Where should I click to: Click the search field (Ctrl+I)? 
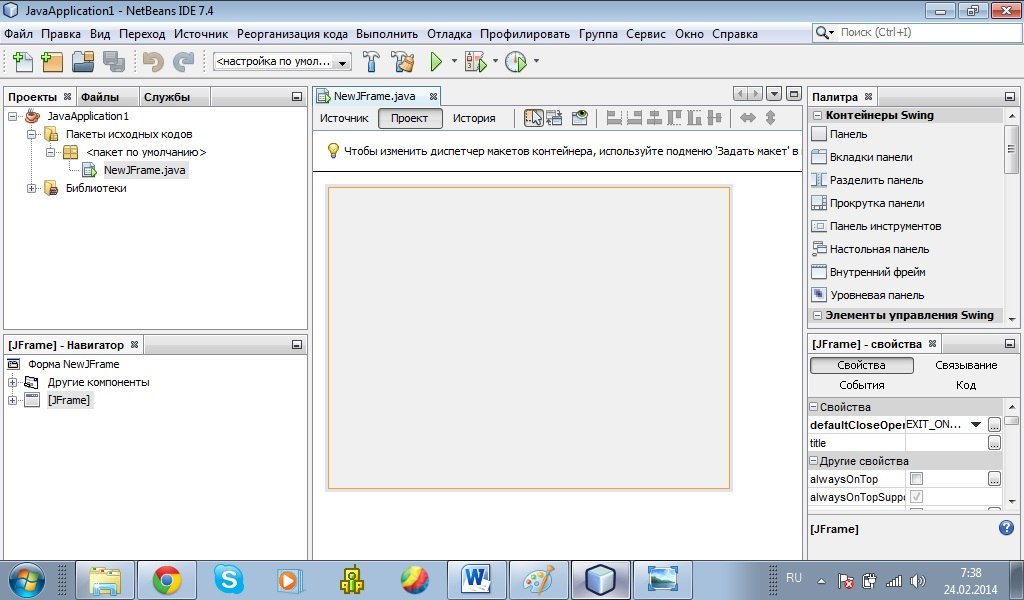928,32
